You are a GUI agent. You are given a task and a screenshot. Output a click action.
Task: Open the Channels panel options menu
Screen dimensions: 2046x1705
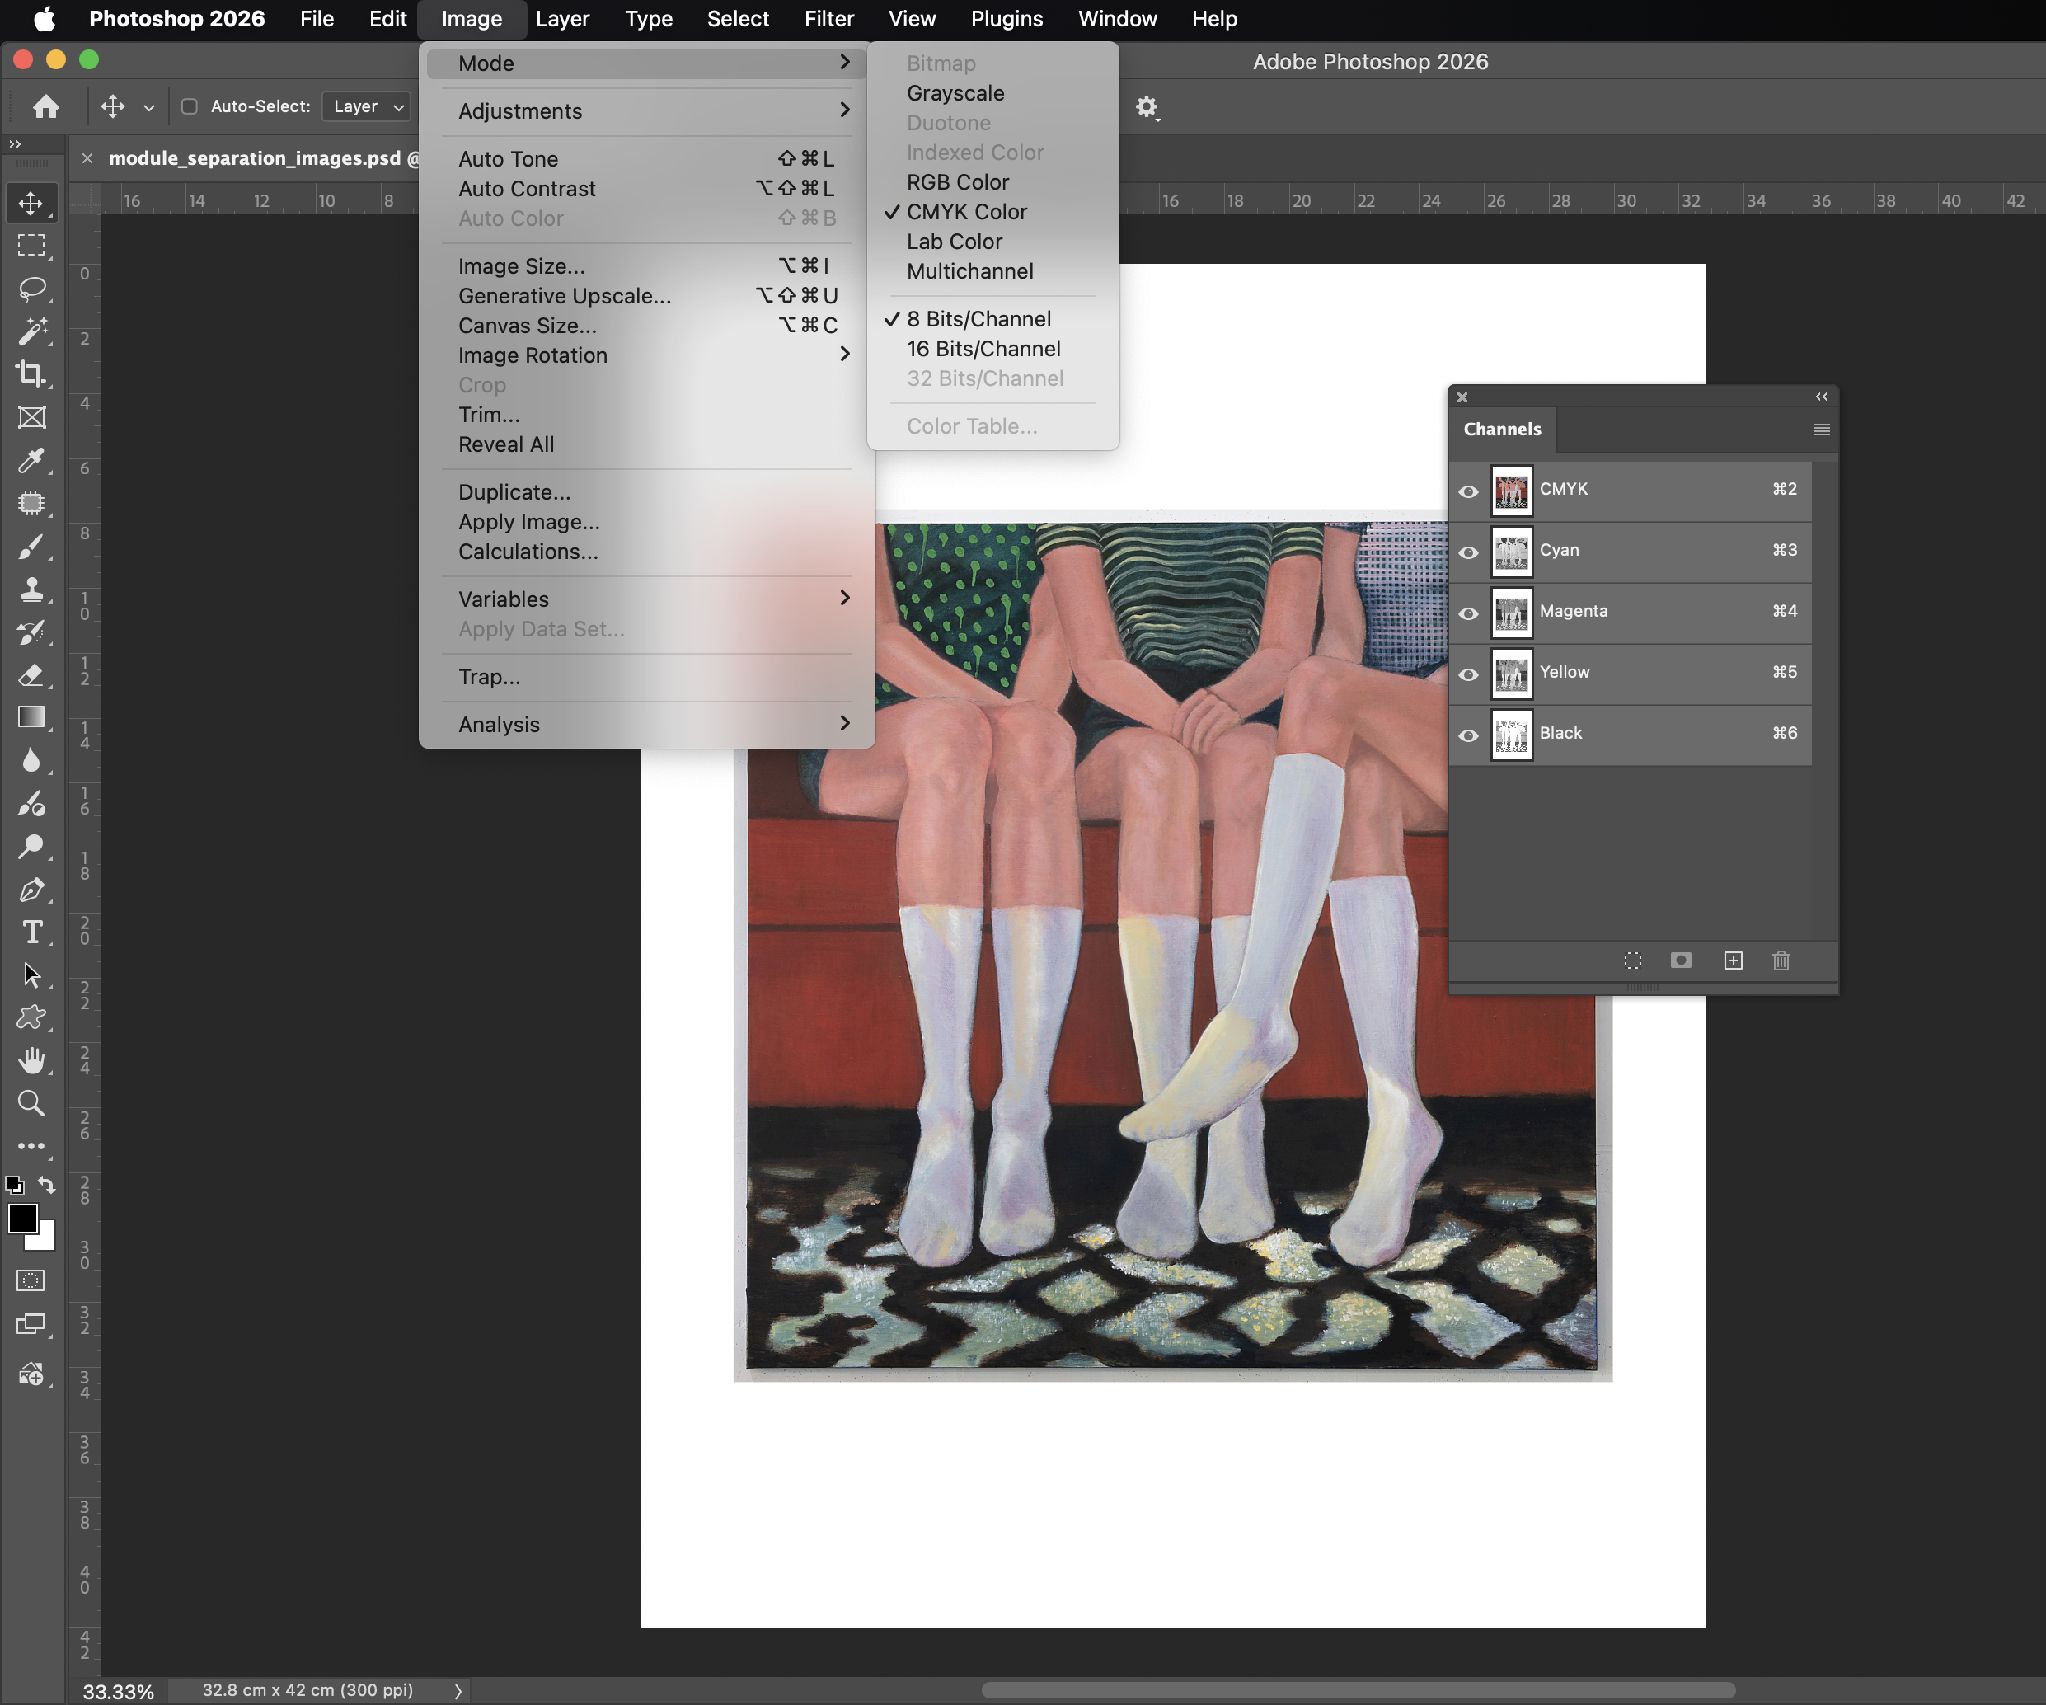[1821, 429]
